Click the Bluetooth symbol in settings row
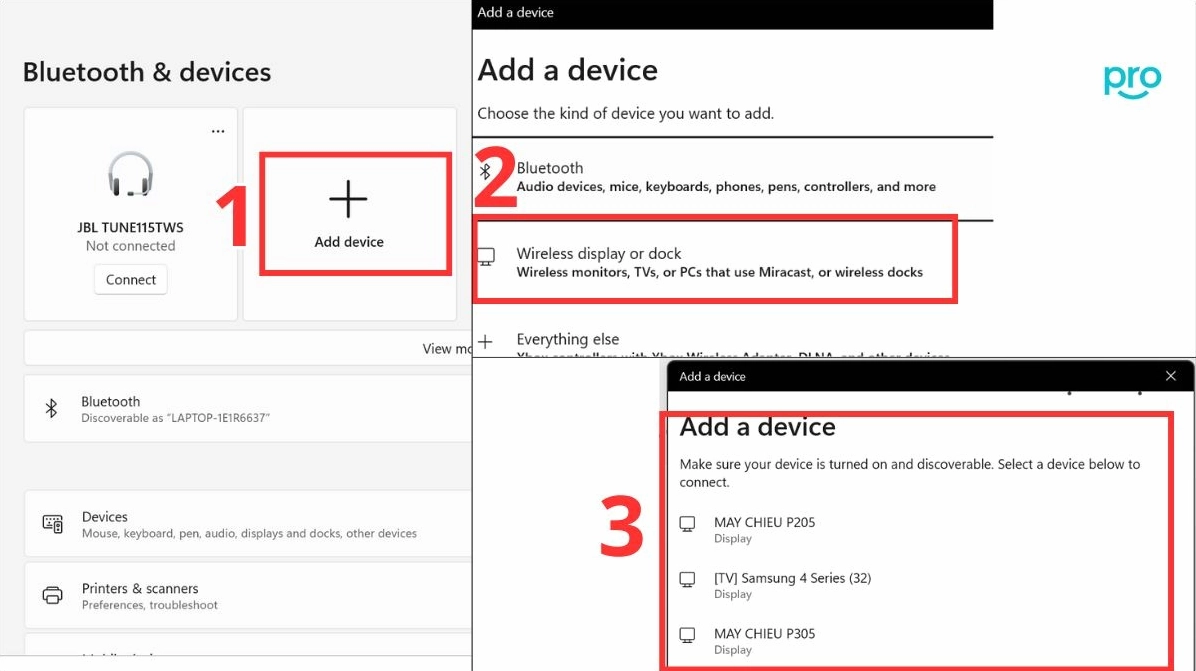The height and width of the screenshot is (671, 1196). [51, 408]
